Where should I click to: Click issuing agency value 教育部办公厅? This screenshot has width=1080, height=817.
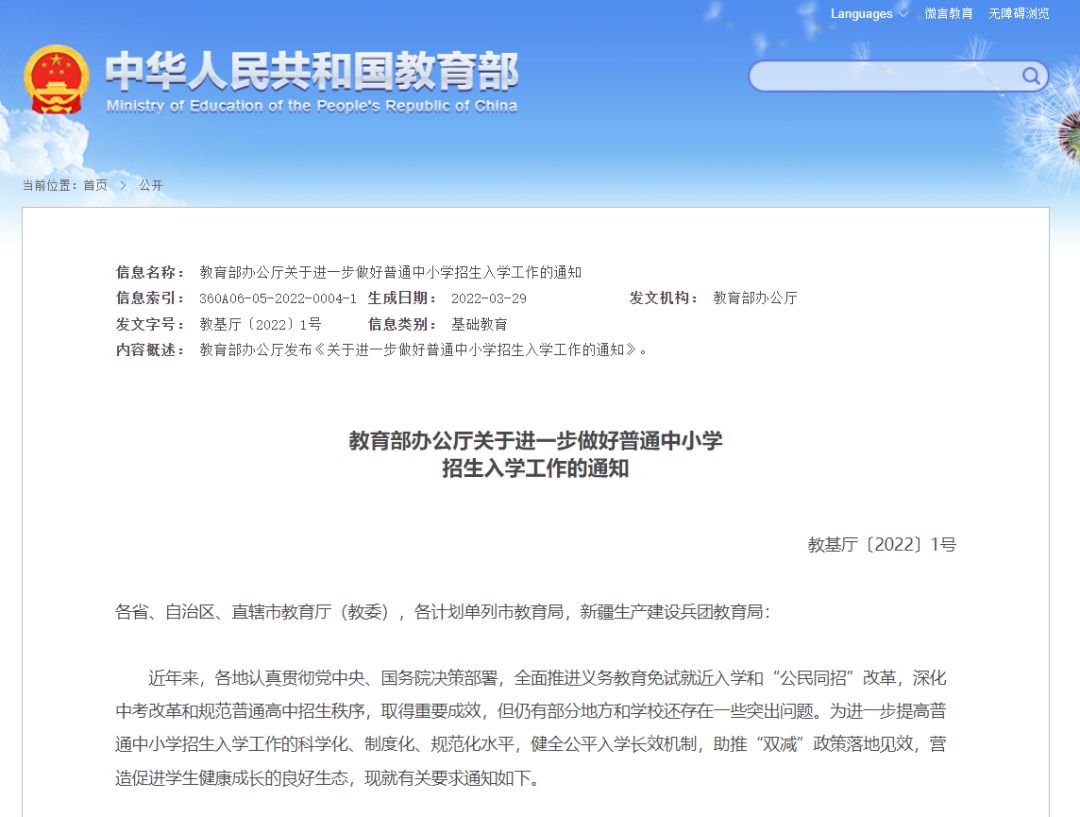point(755,298)
